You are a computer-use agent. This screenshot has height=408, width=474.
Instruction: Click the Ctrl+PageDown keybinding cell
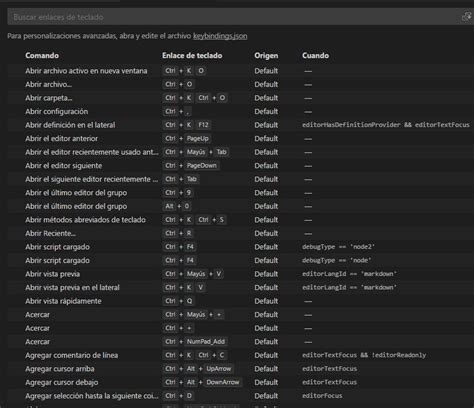pyautogui.click(x=191, y=166)
